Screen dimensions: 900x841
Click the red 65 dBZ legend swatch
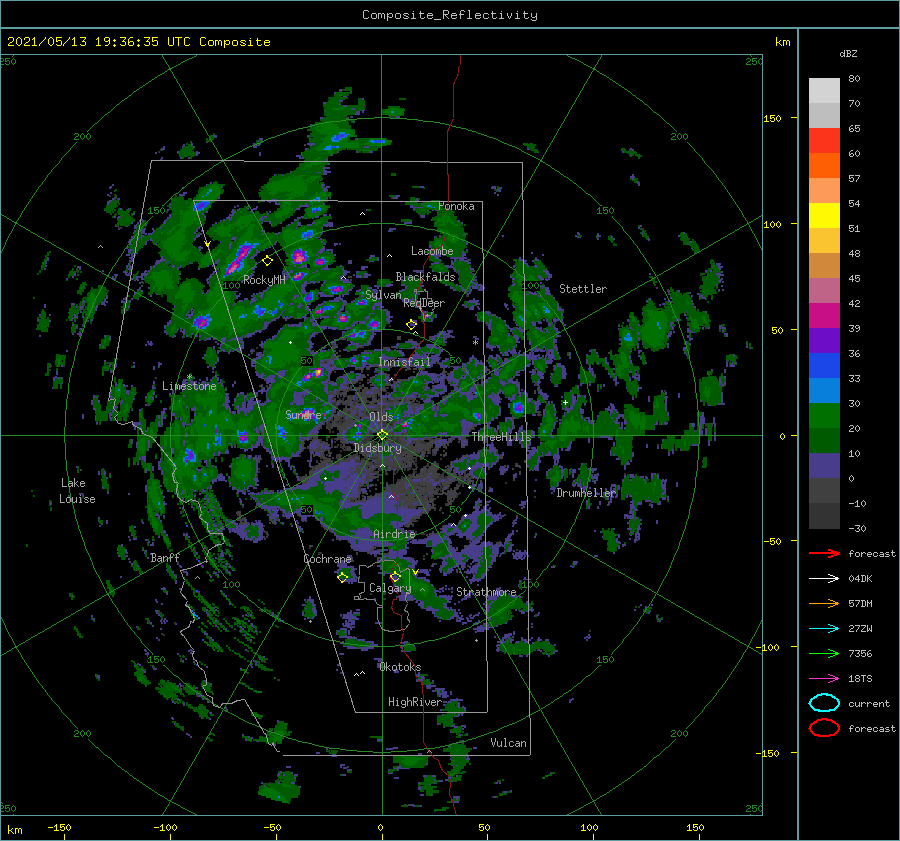coord(824,141)
